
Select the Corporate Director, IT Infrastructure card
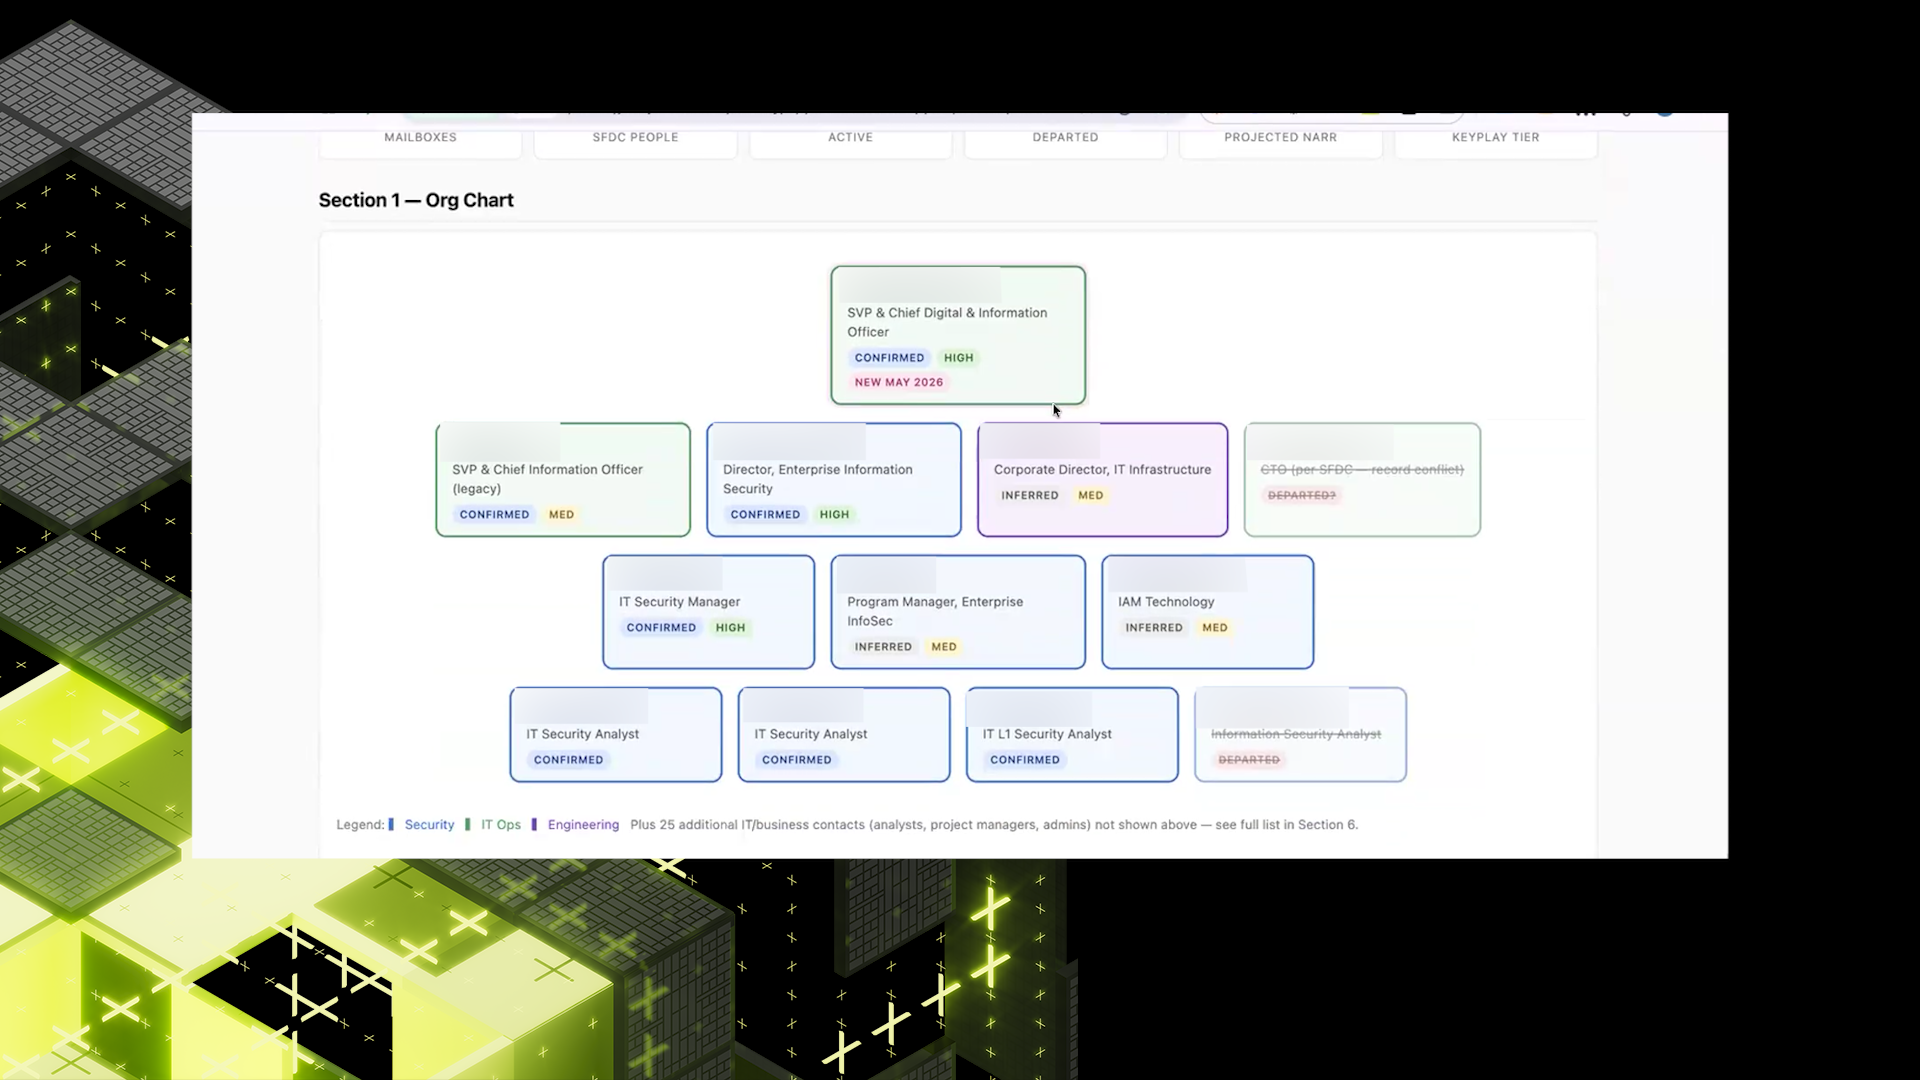point(1103,480)
